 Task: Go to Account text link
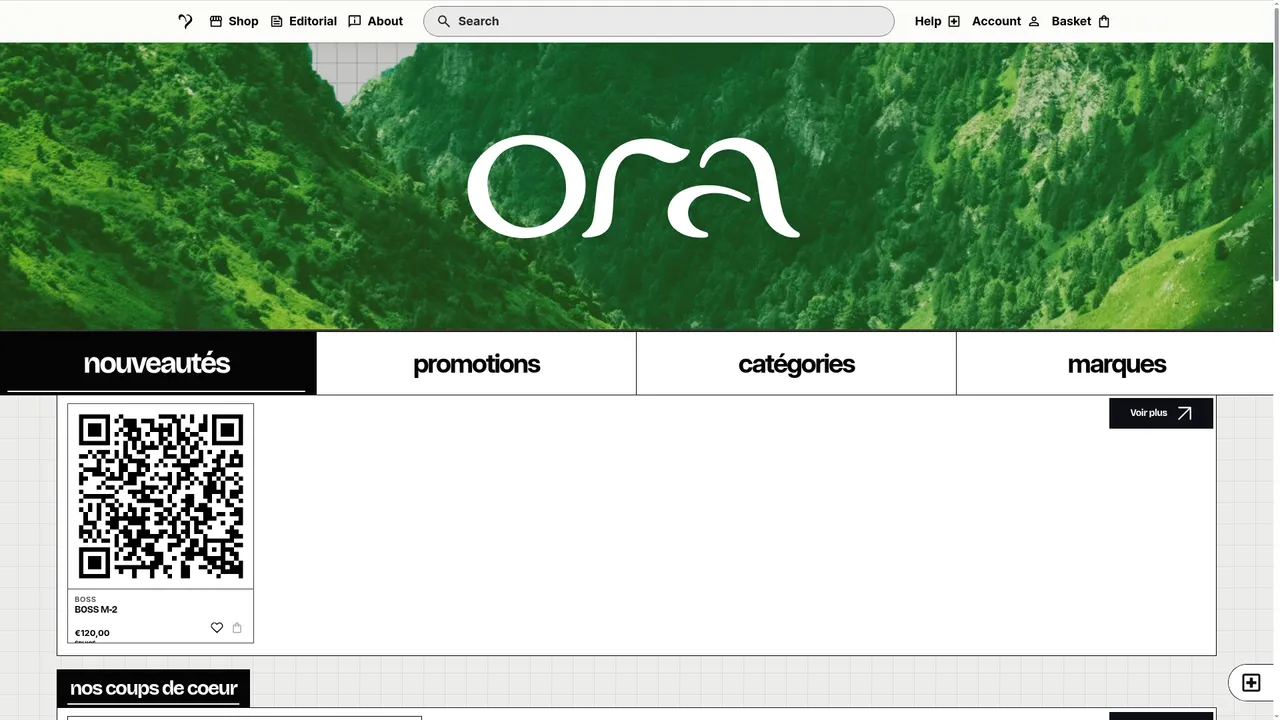click(x=996, y=21)
